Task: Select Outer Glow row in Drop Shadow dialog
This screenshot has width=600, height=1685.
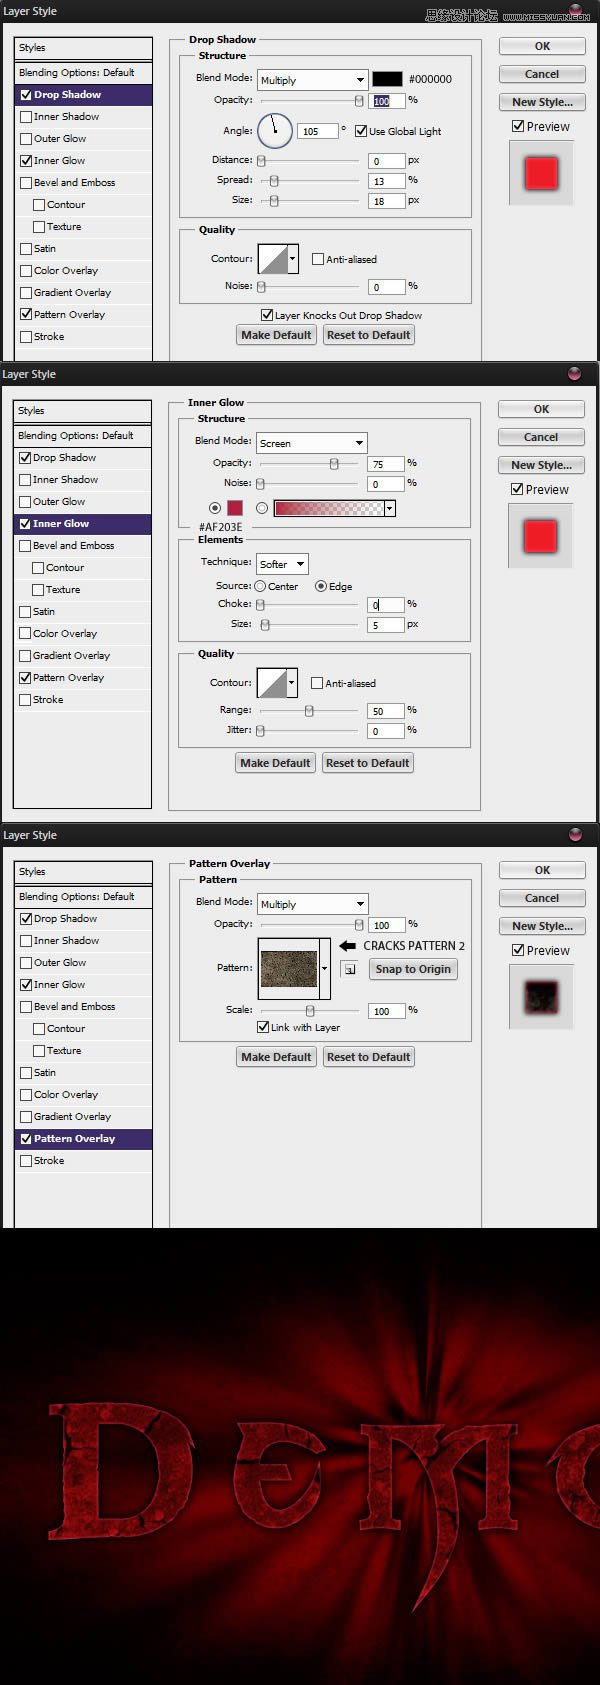Action: (84, 139)
